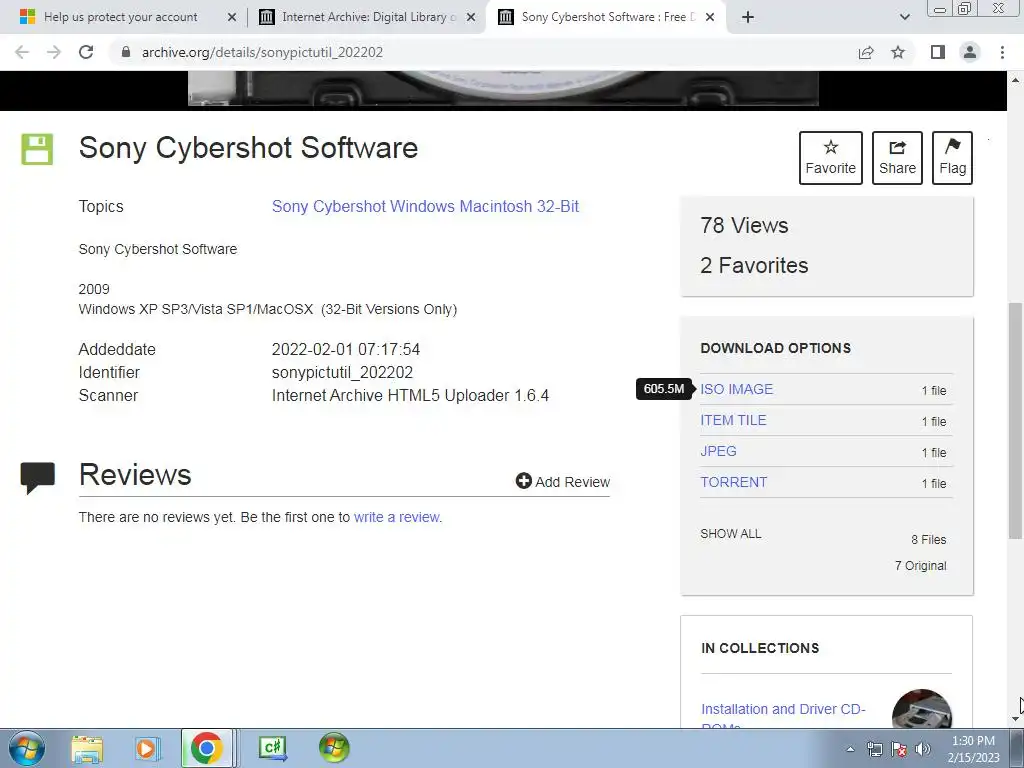Viewport: 1024px width, 768px height.
Task: Download the TORRENT file
Action: click(x=733, y=483)
